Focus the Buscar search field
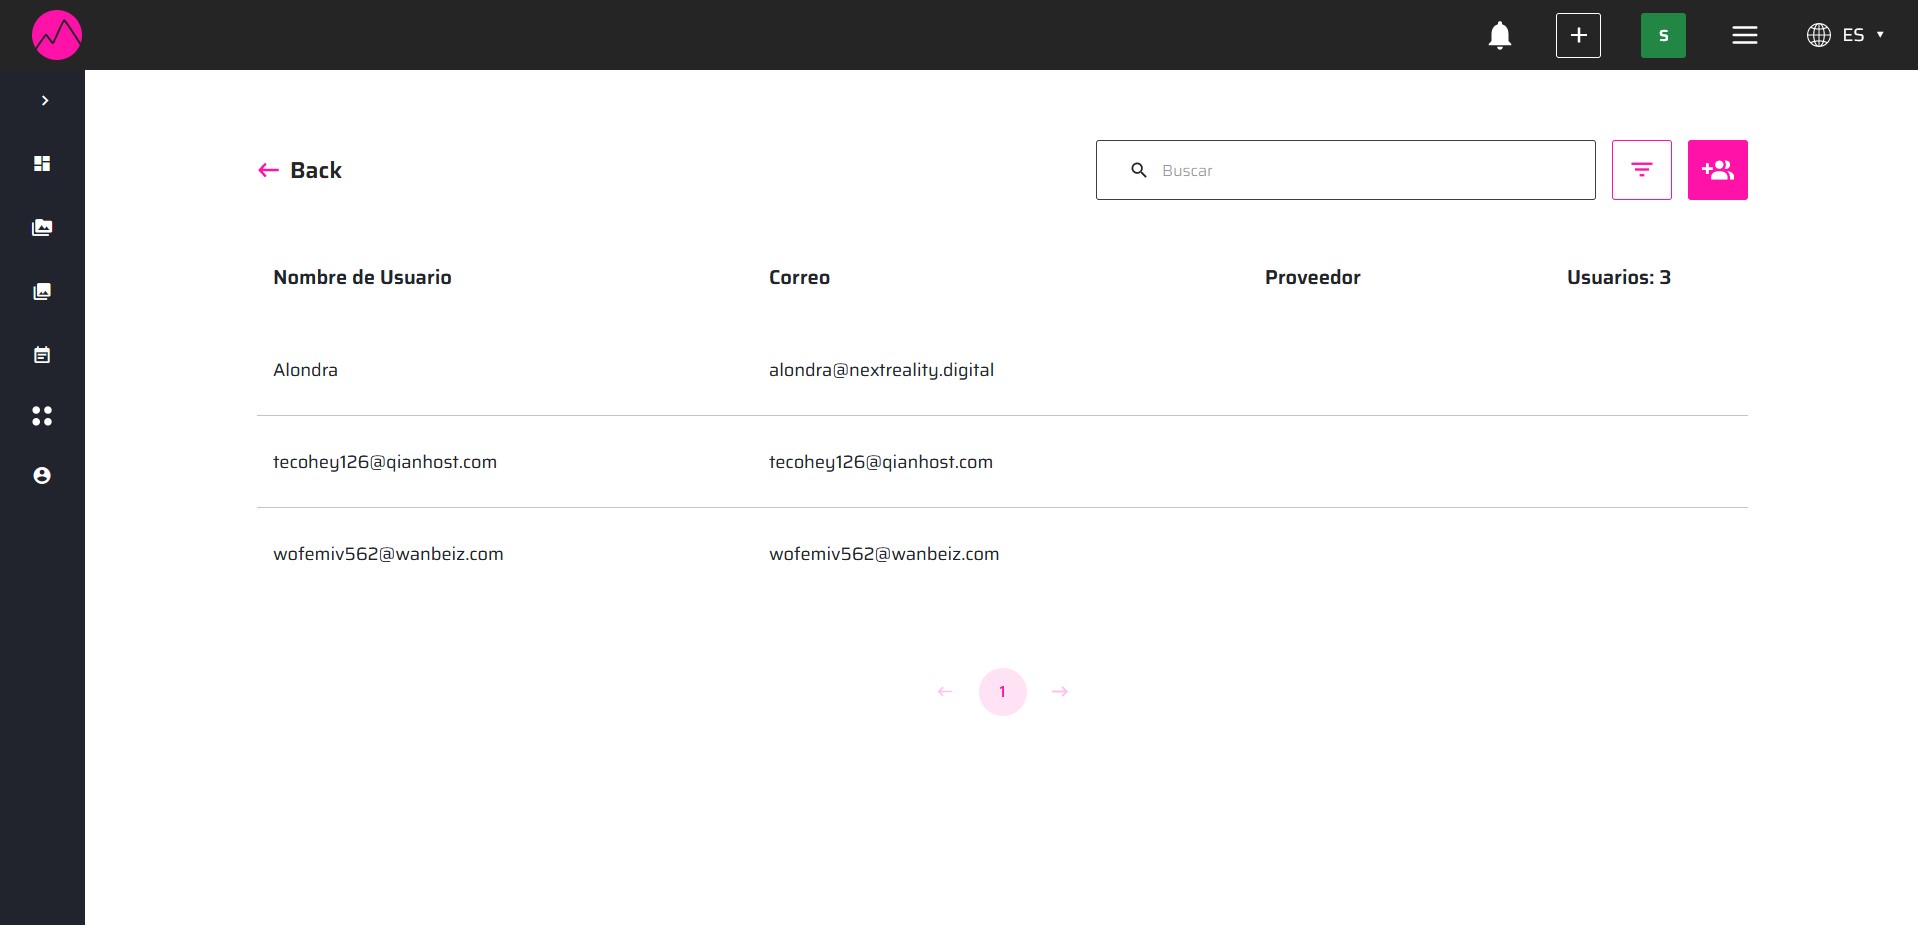The height and width of the screenshot is (925, 1918). (x=1346, y=170)
